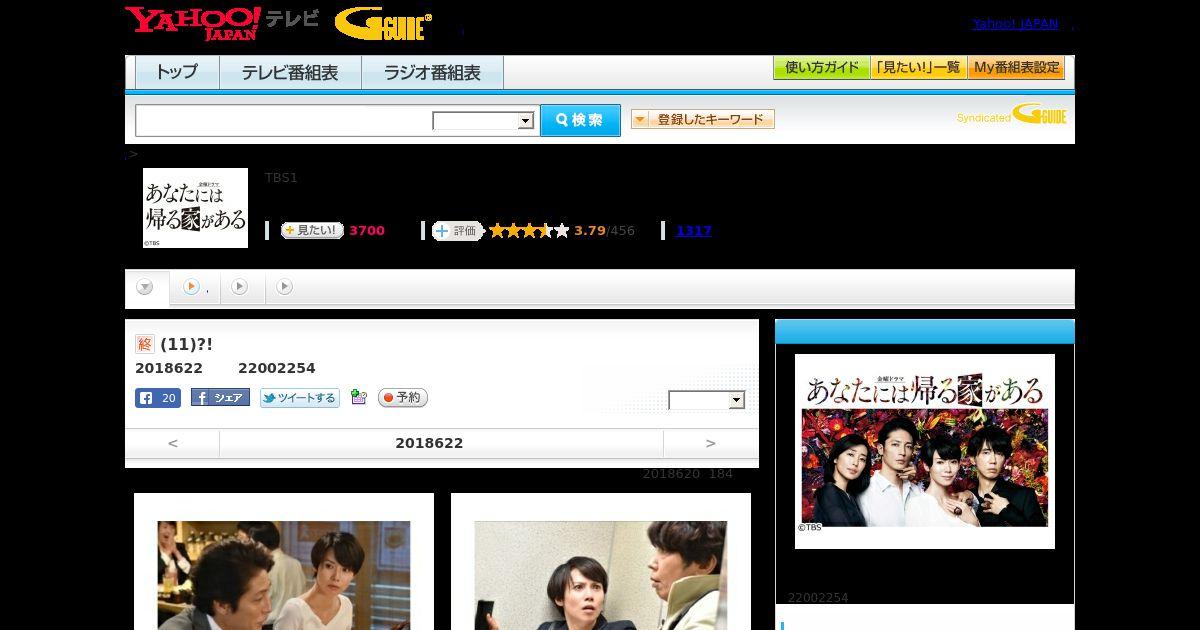1200x630 pixels.
Task: Open the 「見たい!」一覧 button
Action: [x=918, y=68]
